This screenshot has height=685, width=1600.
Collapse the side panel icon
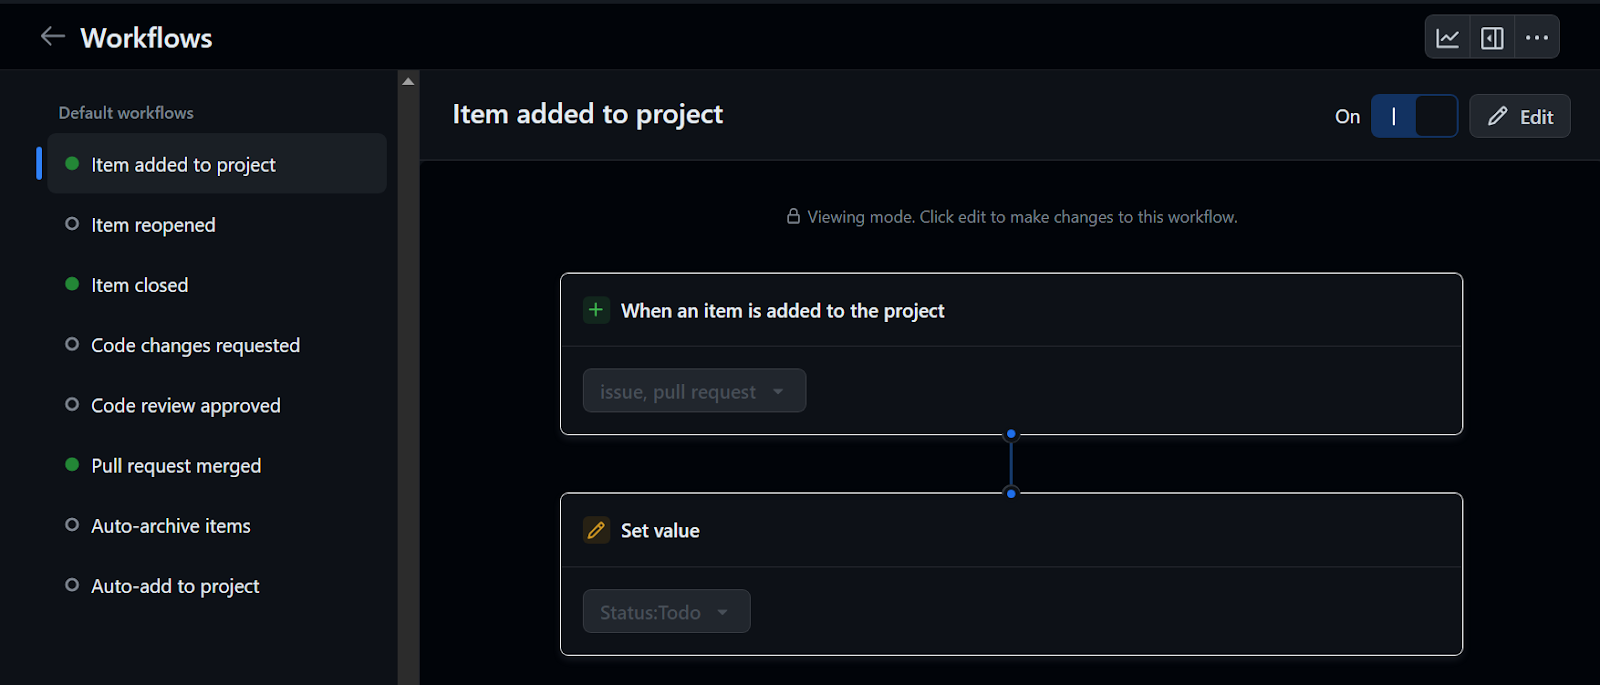point(1491,37)
